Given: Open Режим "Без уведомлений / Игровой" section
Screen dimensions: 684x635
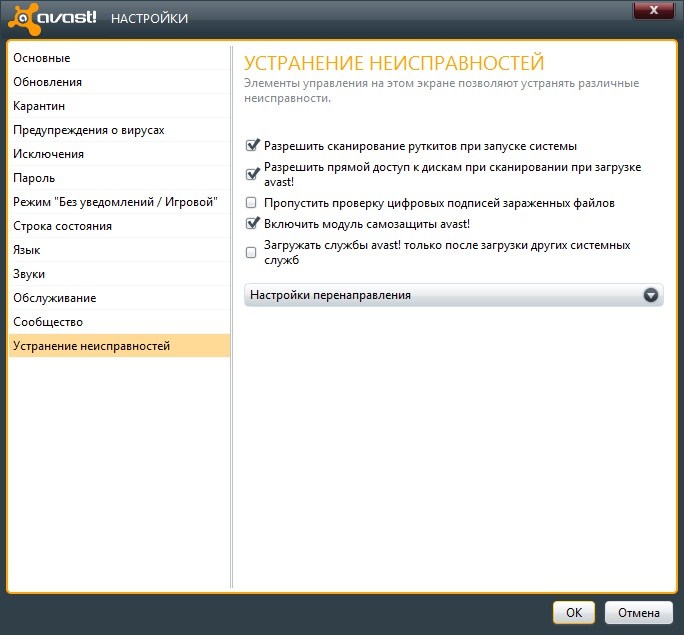Looking at the screenshot, I should coord(119,202).
